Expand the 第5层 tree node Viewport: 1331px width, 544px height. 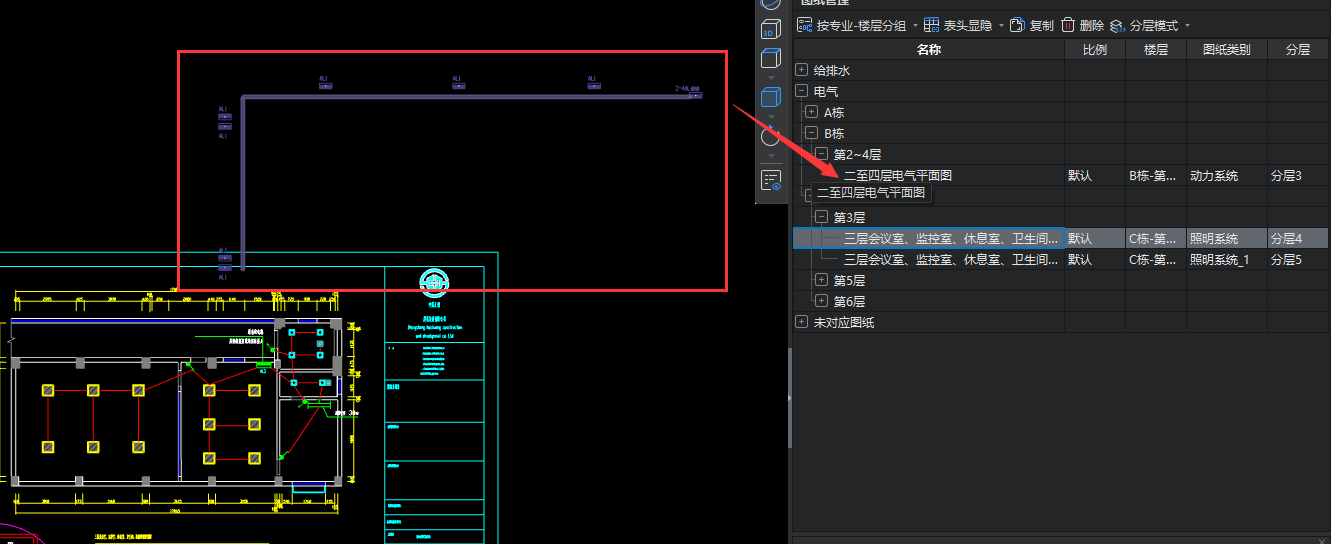pyautogui.click(x=821, y=280)
